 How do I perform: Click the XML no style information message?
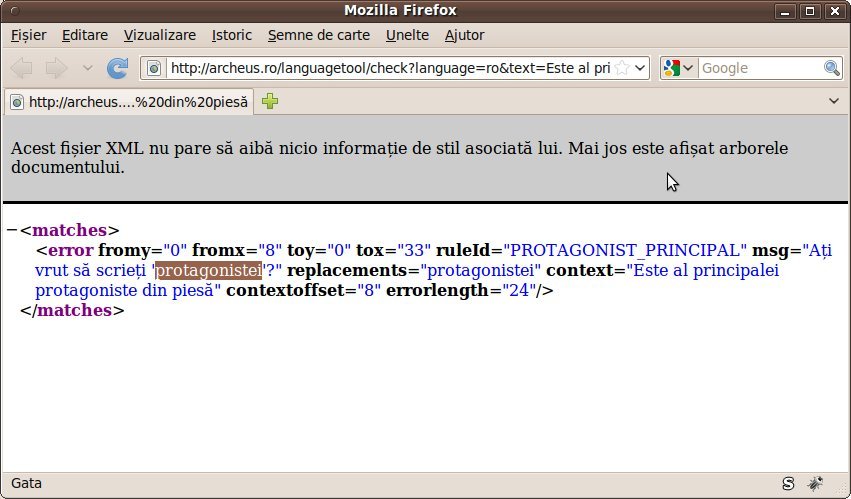tap(399, 158)
